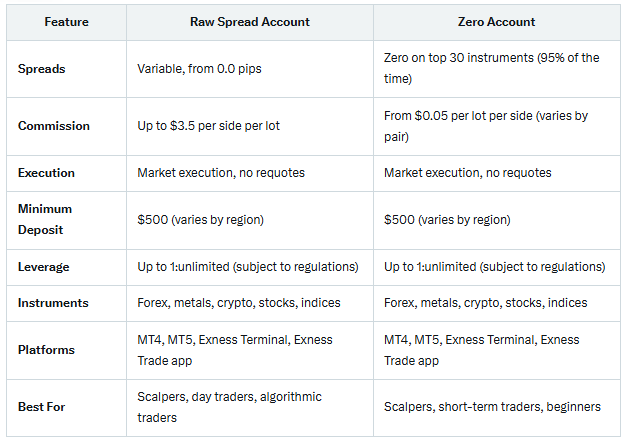Click the "Leverage" row label
Viewport: 626px width, 446px height.
click(x=44, y=267)
